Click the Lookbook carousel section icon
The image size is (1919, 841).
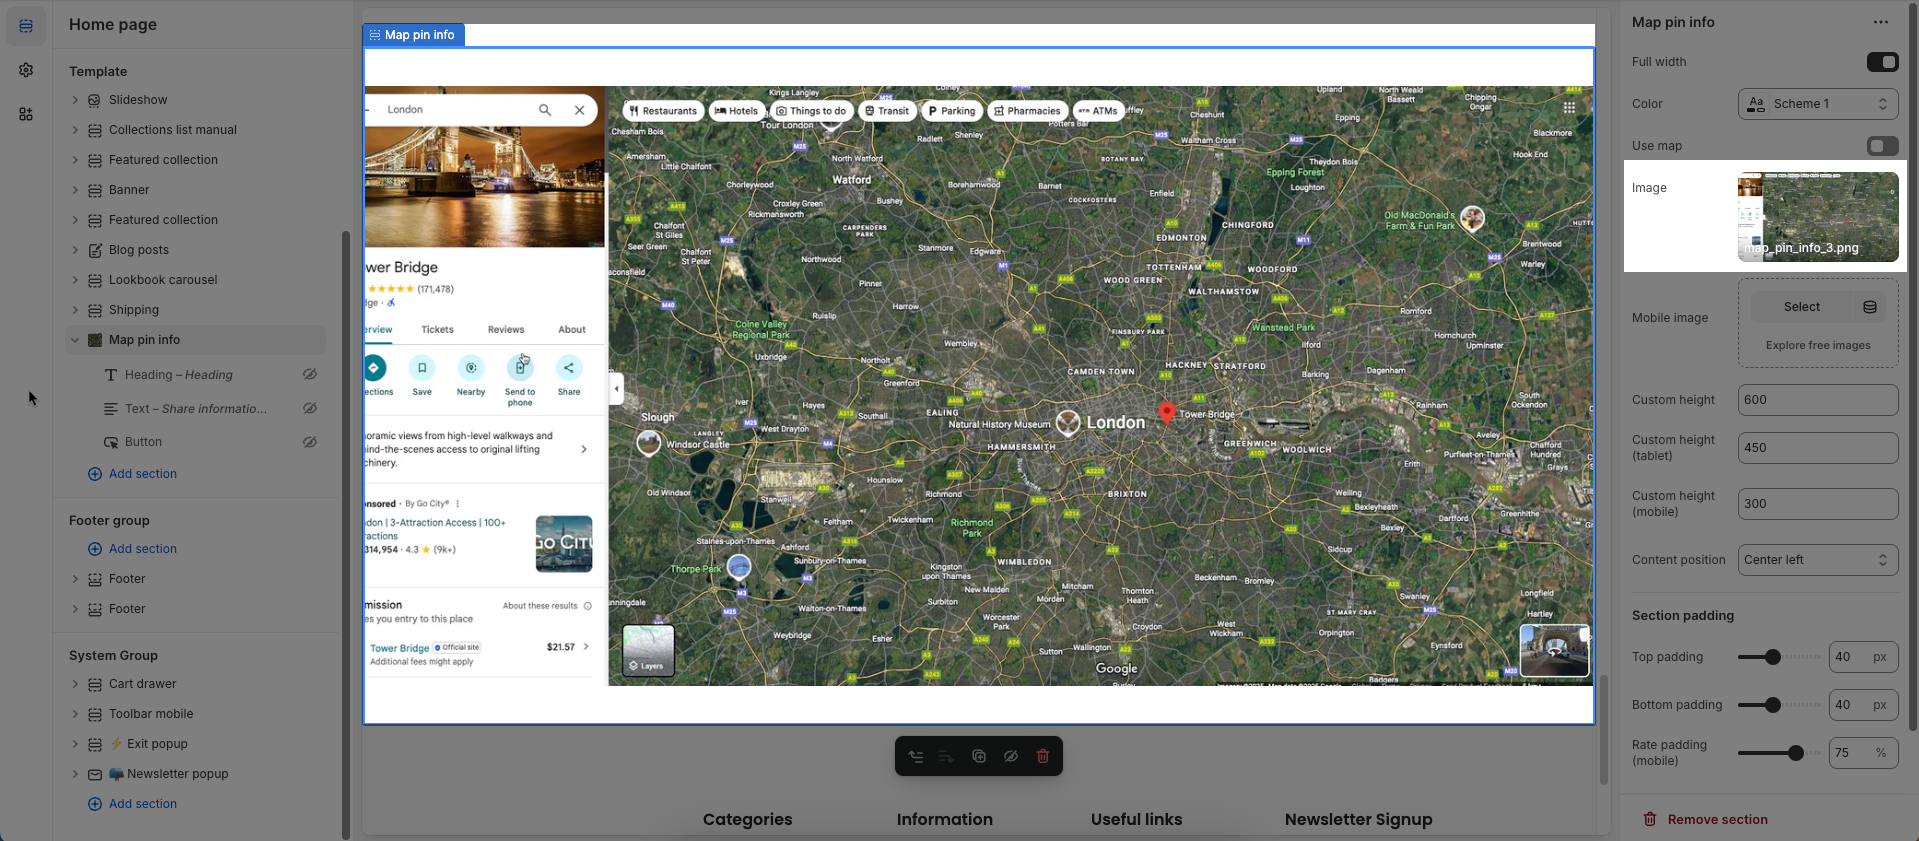[95, 280]
